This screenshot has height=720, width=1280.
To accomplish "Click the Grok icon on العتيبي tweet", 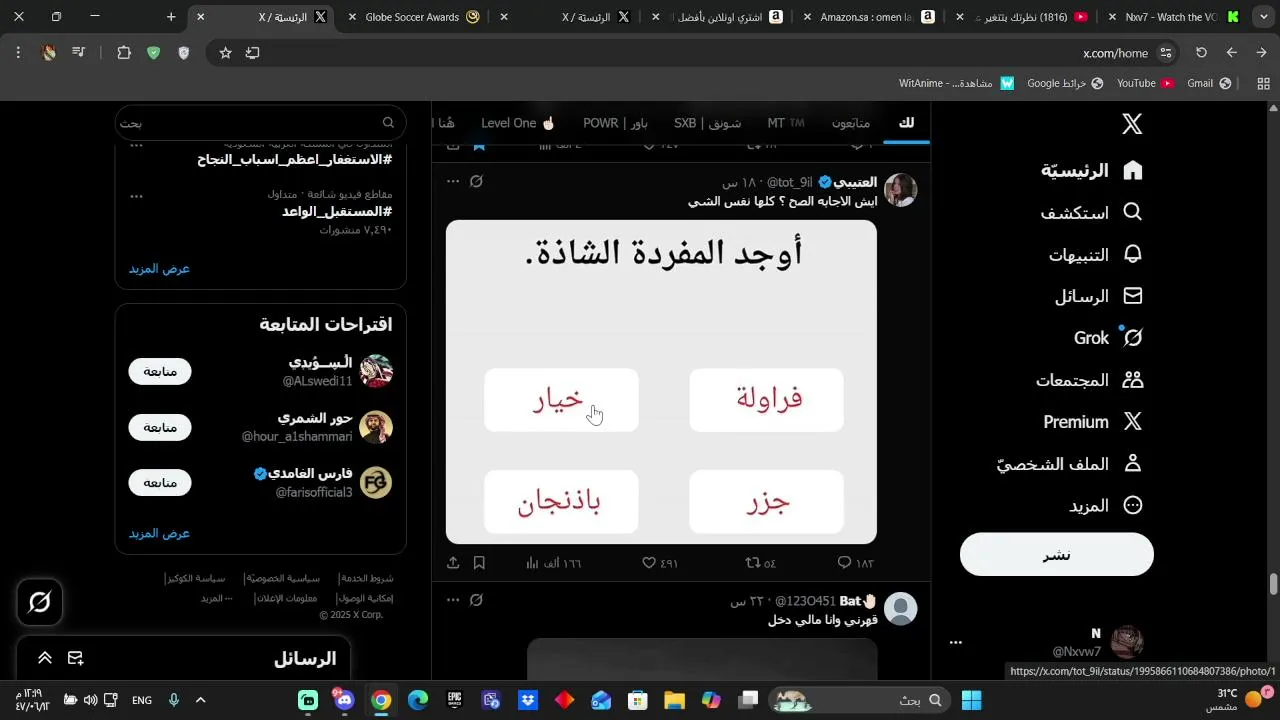I will pos(476,181).
